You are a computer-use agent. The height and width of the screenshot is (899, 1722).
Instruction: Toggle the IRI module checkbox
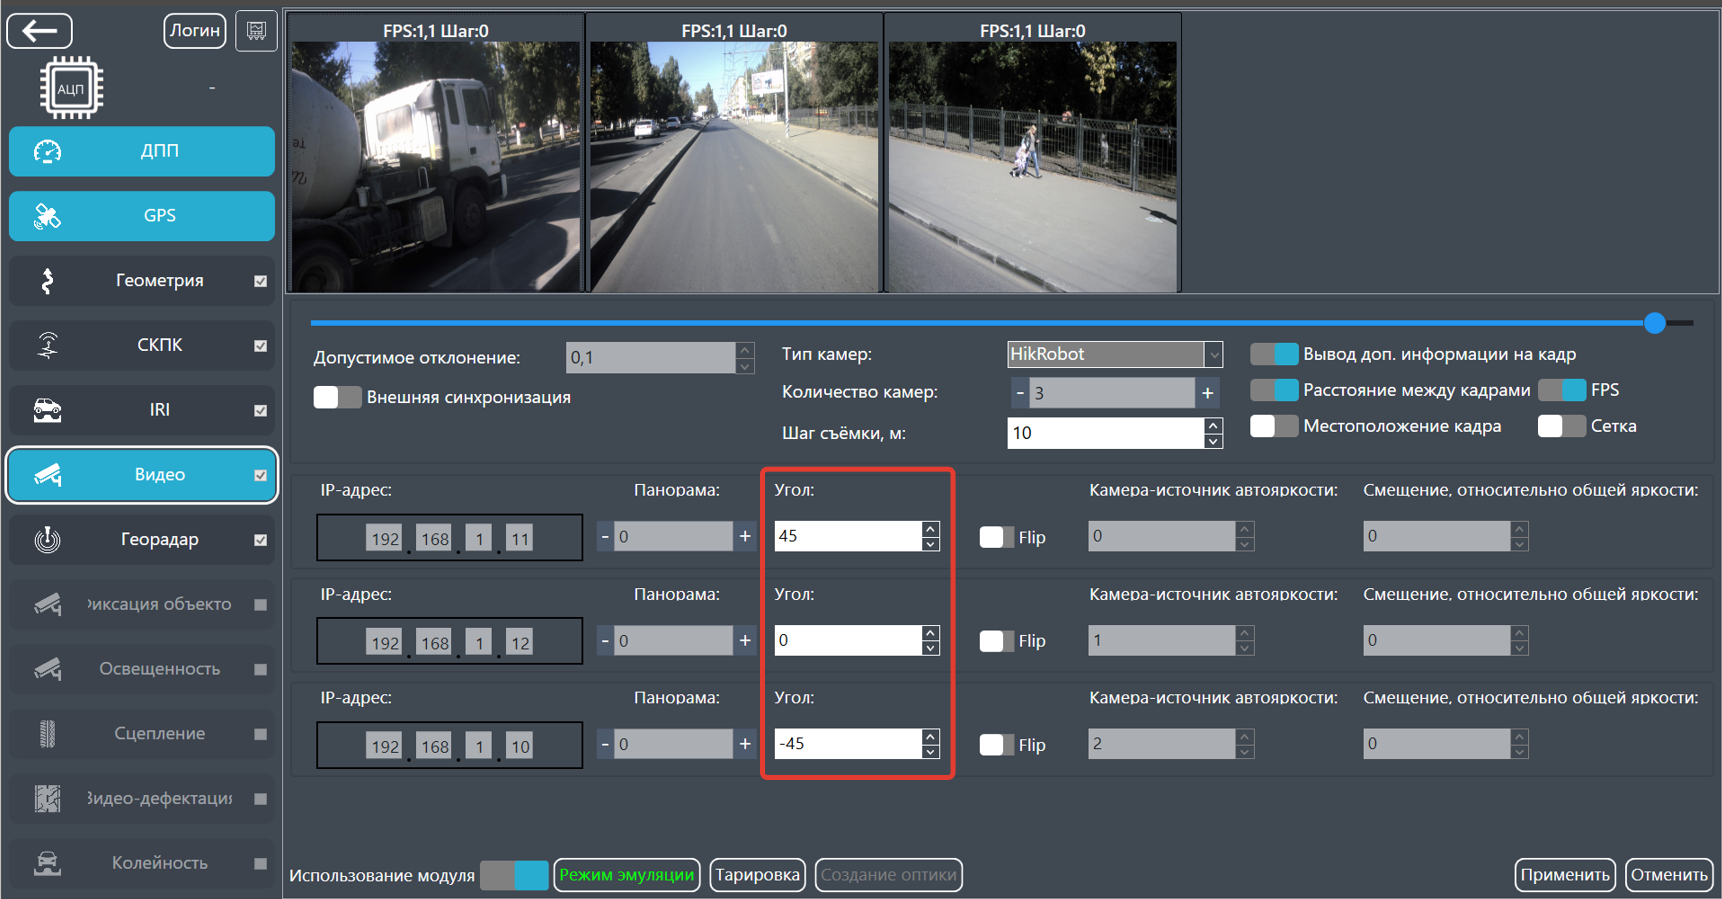point(261,410)
